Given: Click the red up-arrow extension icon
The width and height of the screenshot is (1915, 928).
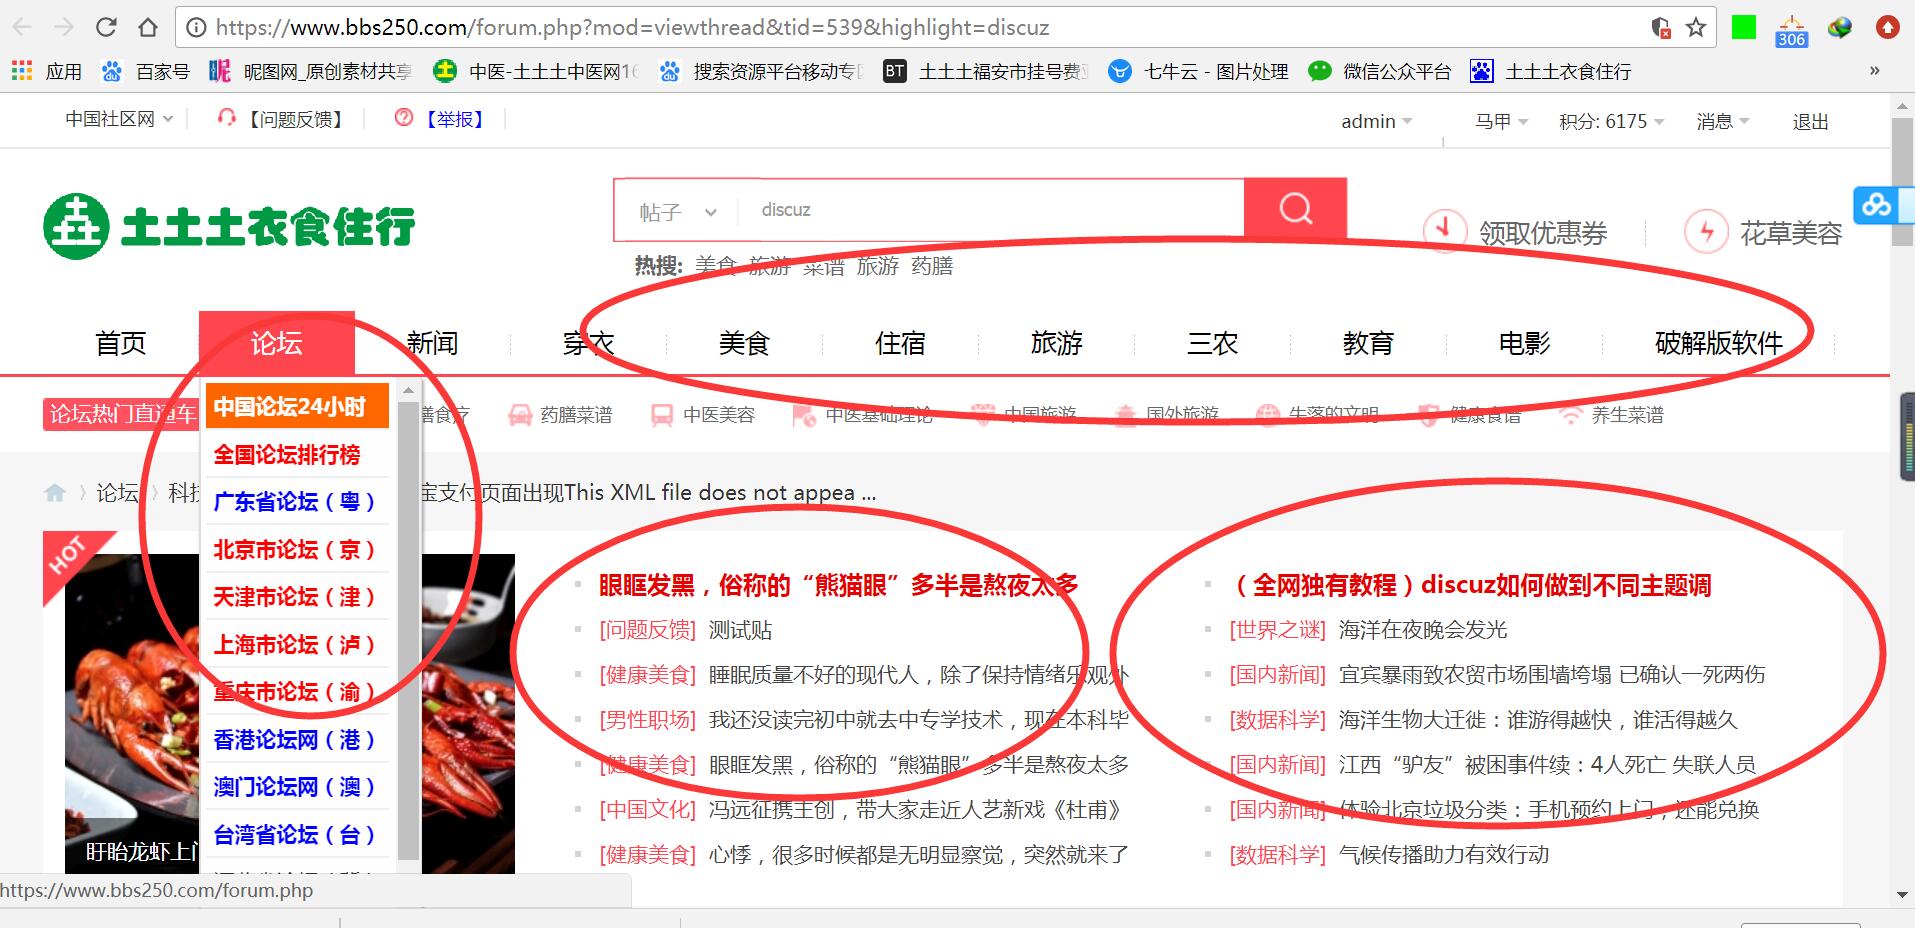Looking at the screenshot, I should tap(1888, 27).
